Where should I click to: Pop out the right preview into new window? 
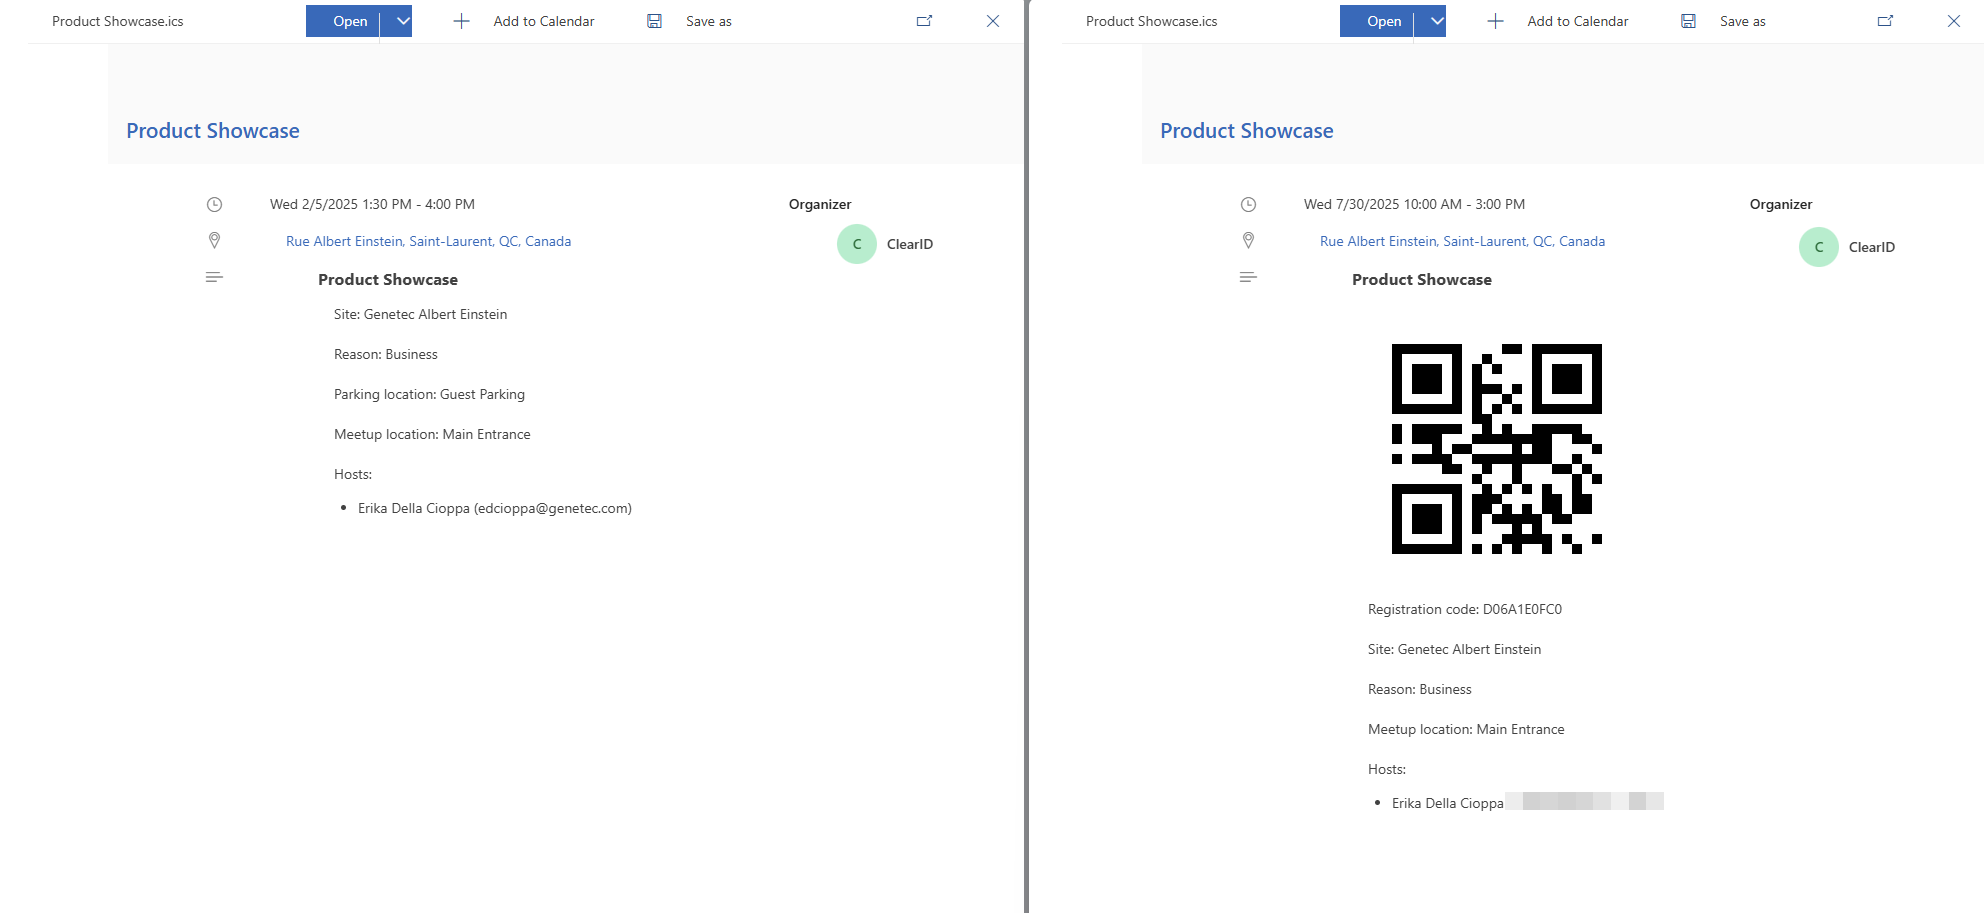(x=1885, y=21)
